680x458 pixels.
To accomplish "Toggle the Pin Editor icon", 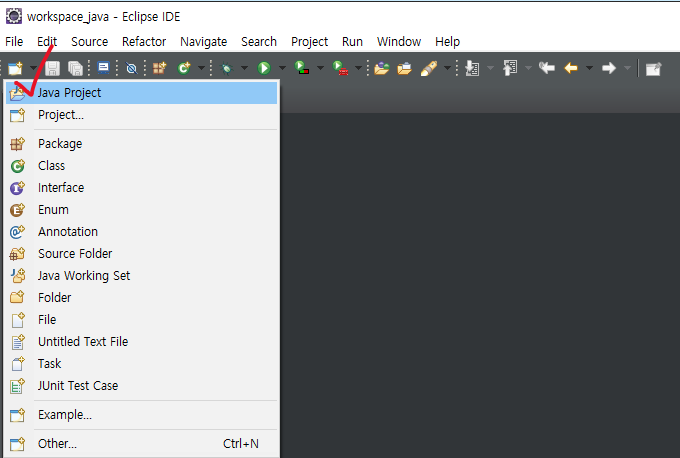I will [653, 69].
